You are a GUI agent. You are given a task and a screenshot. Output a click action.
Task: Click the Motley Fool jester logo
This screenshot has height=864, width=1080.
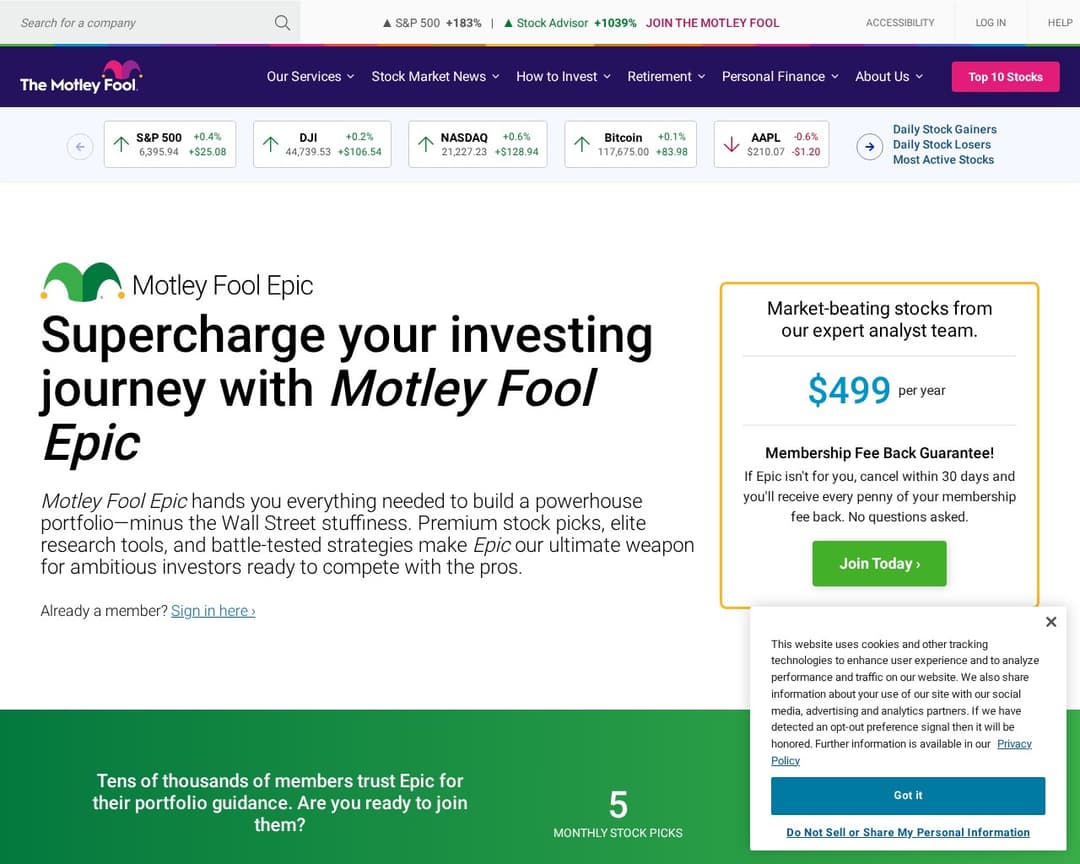pyautogui.click(x=80, y=76)
